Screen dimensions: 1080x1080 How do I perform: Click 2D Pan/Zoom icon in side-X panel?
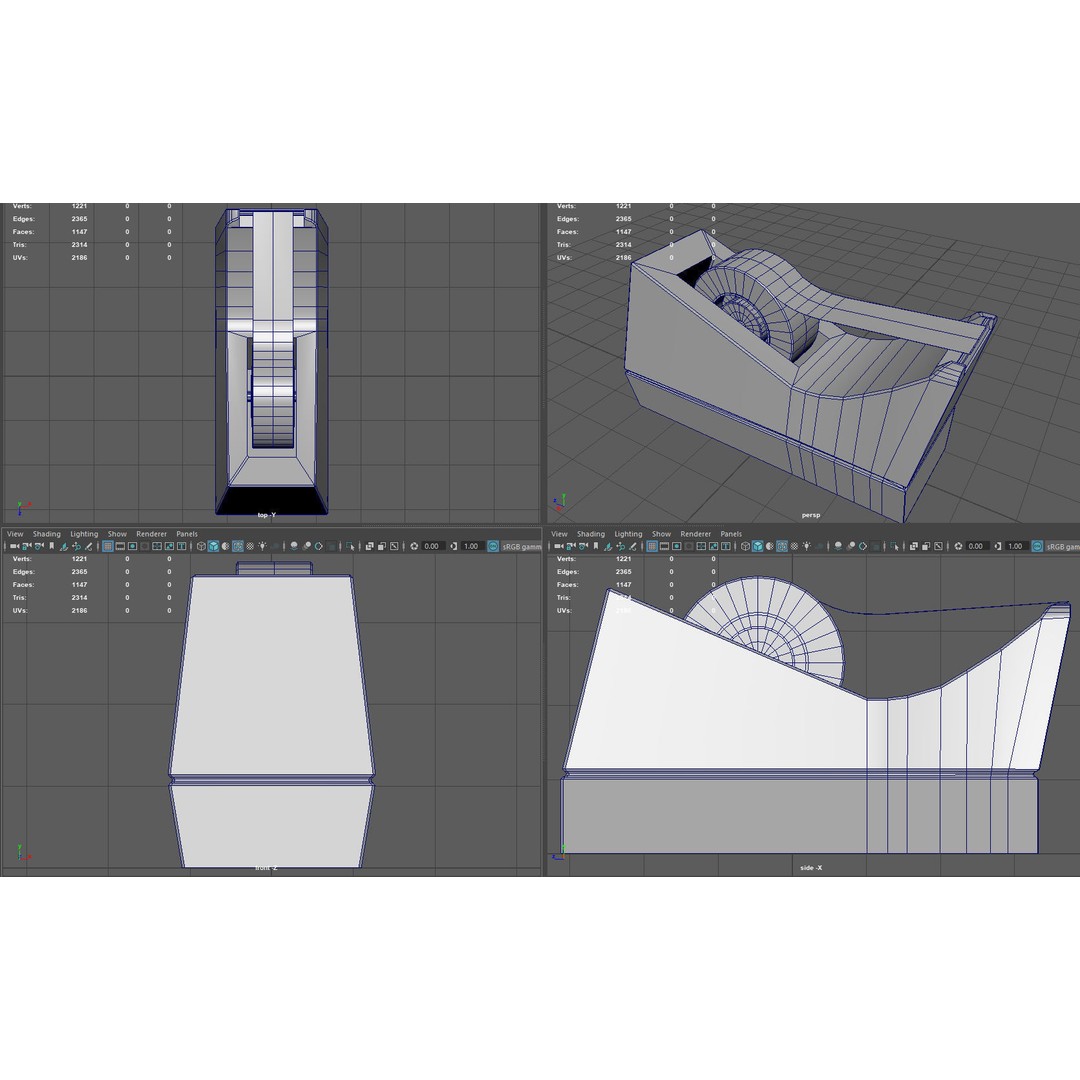(x=621, y=546)
